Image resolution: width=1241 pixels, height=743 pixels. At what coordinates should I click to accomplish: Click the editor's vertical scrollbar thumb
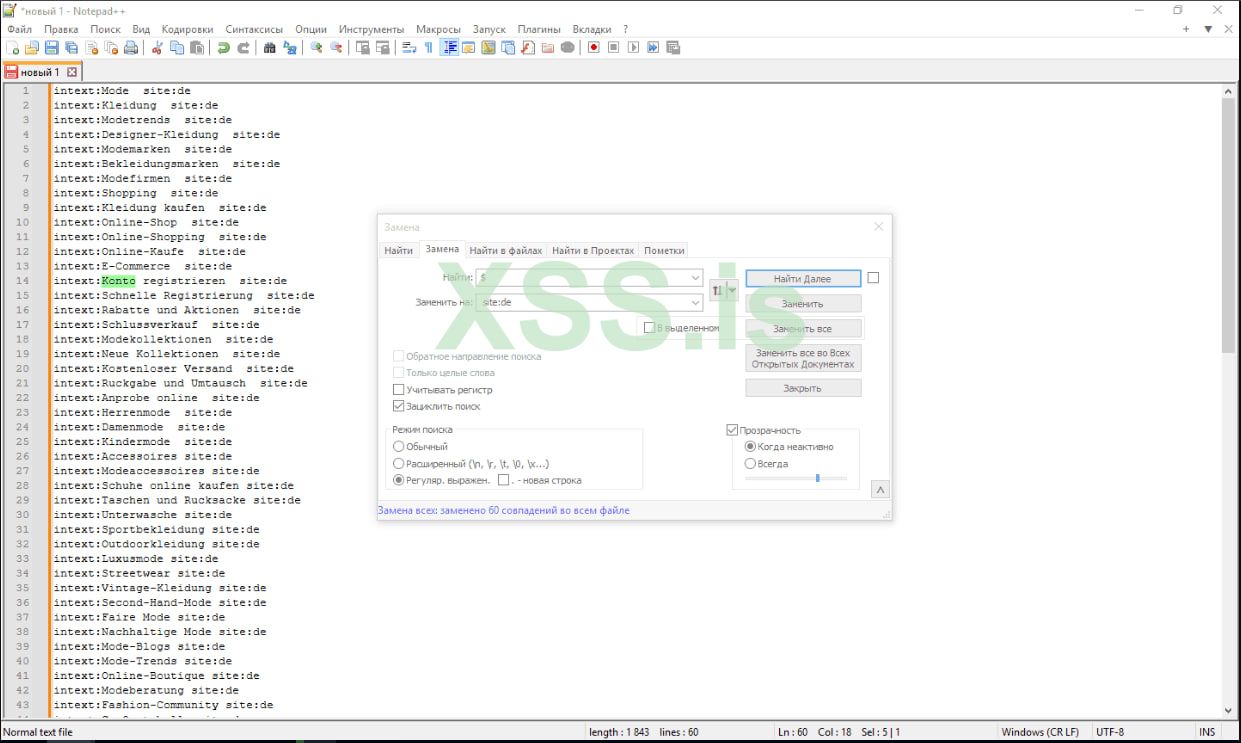pyautogui.click(x=1228, y=225)
